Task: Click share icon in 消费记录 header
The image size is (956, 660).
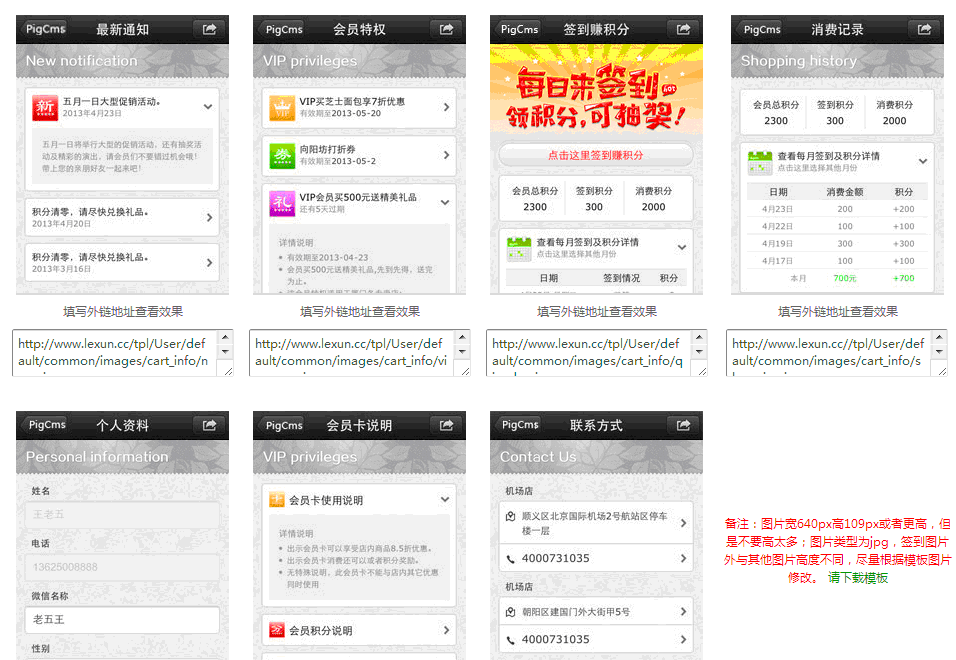Action: click(924, 30)
